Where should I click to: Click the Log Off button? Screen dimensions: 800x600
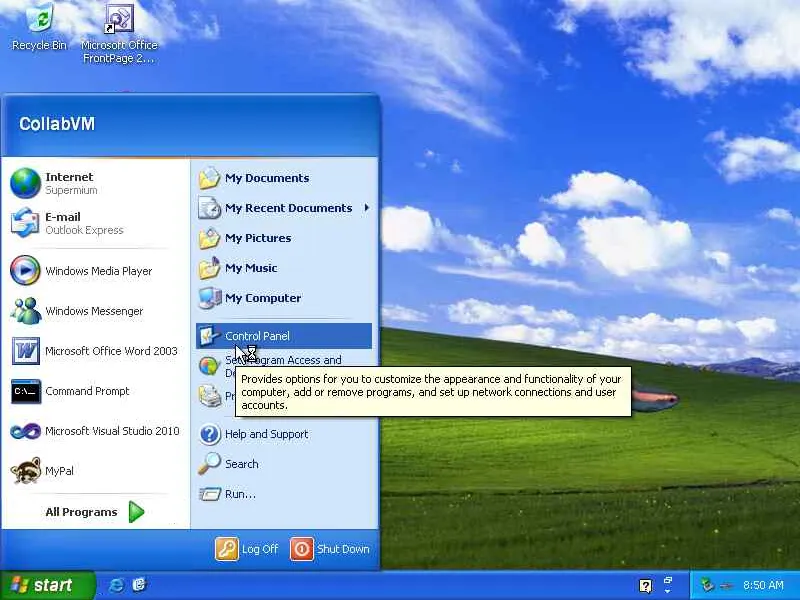(x=247, y=549)
